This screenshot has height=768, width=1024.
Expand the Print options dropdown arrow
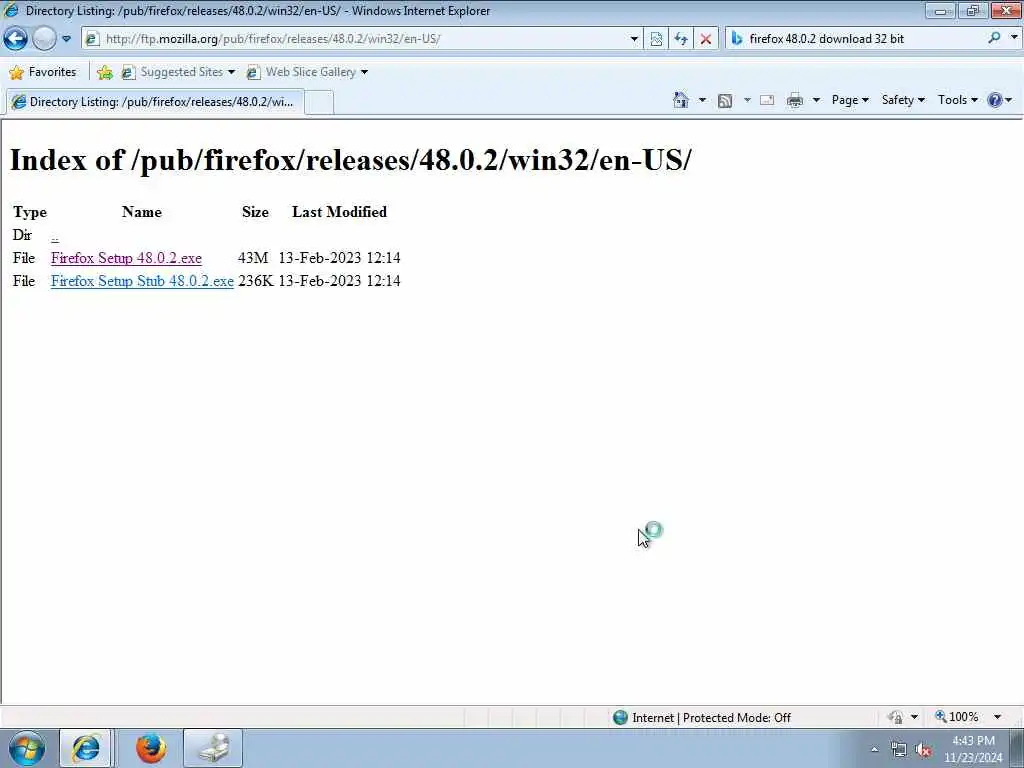[x=816, y=100]
